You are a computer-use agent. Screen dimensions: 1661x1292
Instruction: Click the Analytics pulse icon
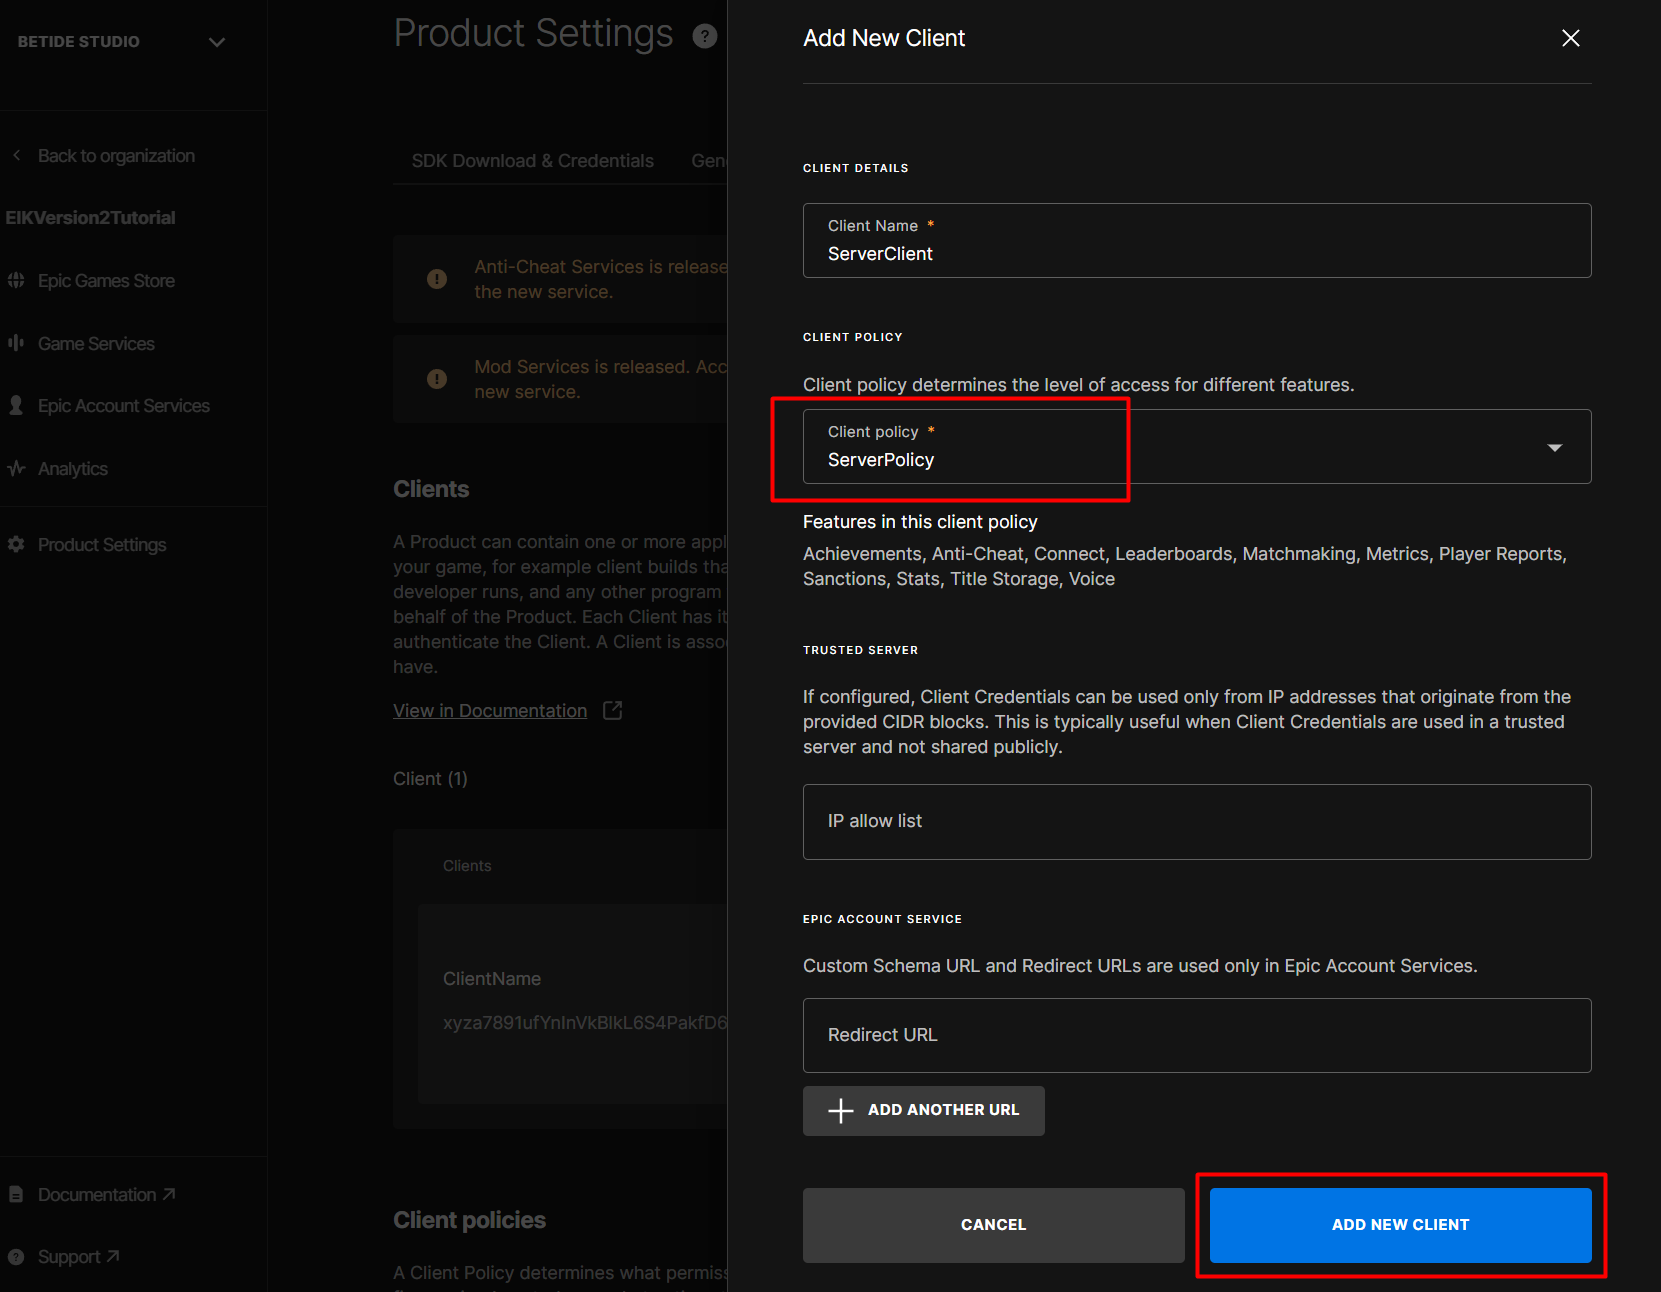pyautogui.click(x=16, y=468)
